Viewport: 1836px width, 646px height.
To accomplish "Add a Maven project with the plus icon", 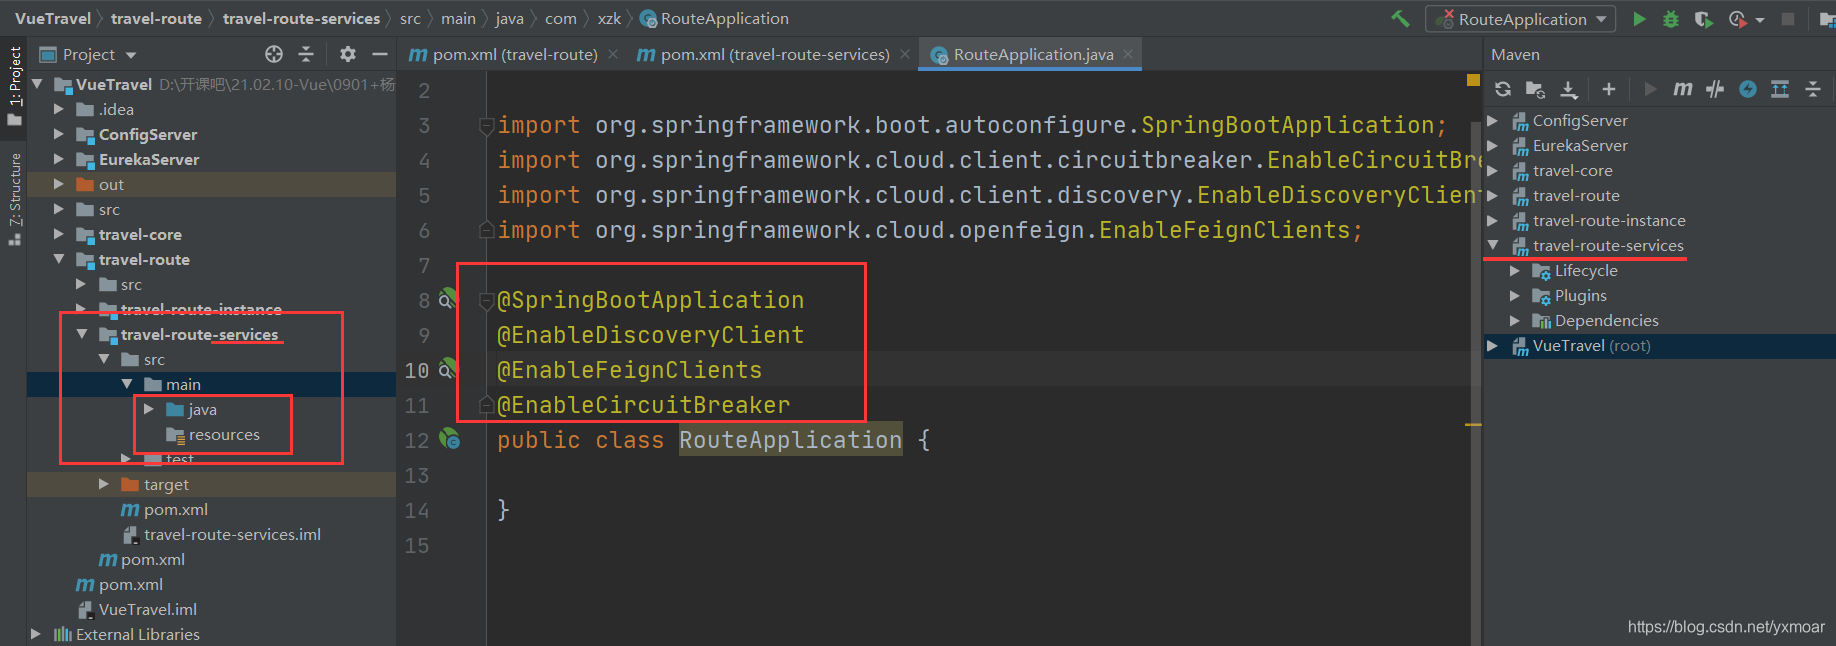I will tap(1609, 89).
